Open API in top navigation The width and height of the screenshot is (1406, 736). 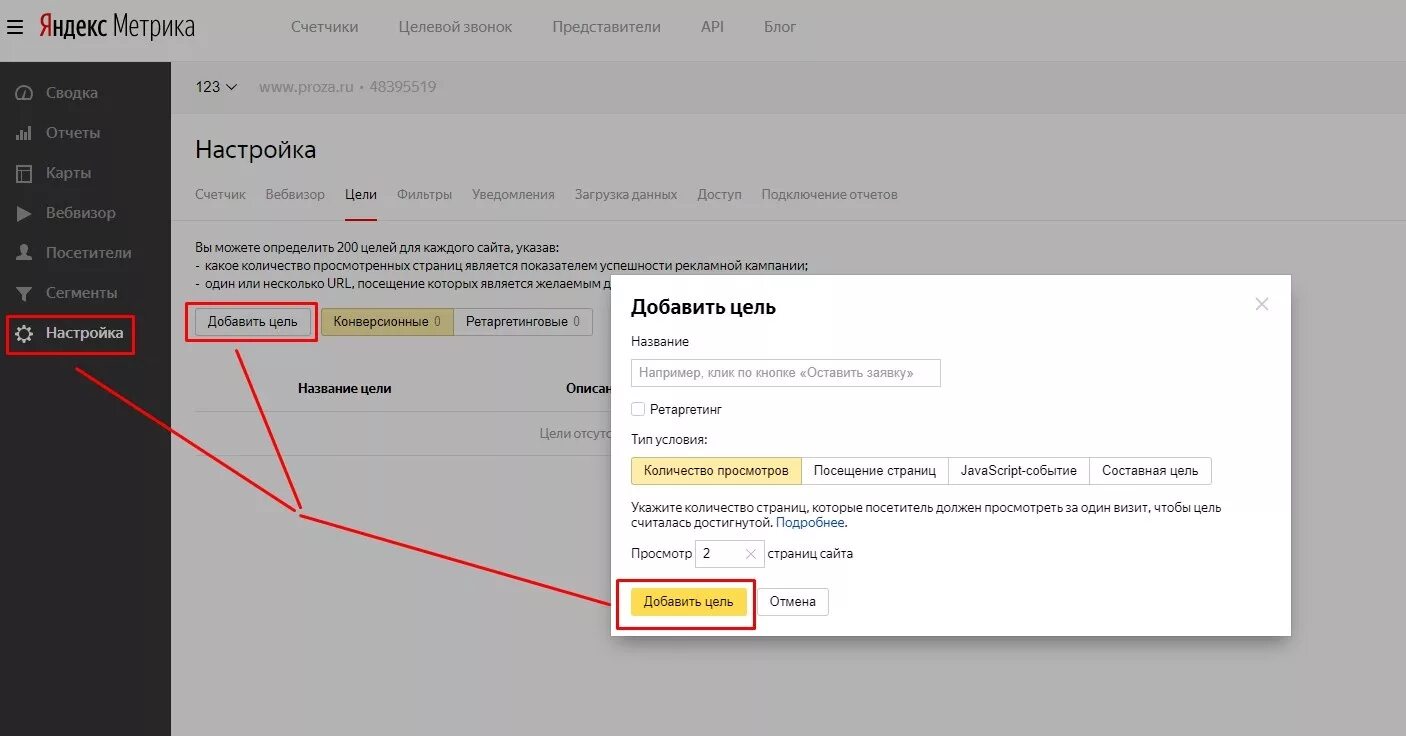[x=712, y=27]
